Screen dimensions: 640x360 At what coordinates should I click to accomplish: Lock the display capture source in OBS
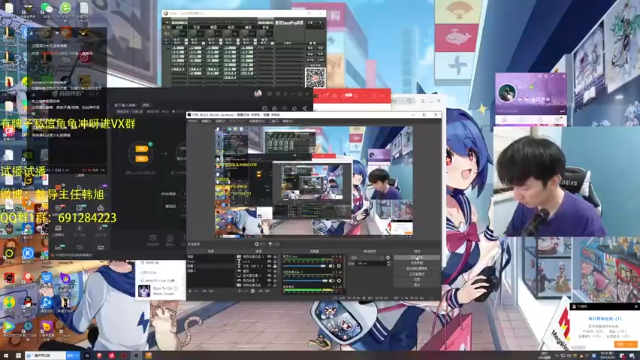[275, 276]
